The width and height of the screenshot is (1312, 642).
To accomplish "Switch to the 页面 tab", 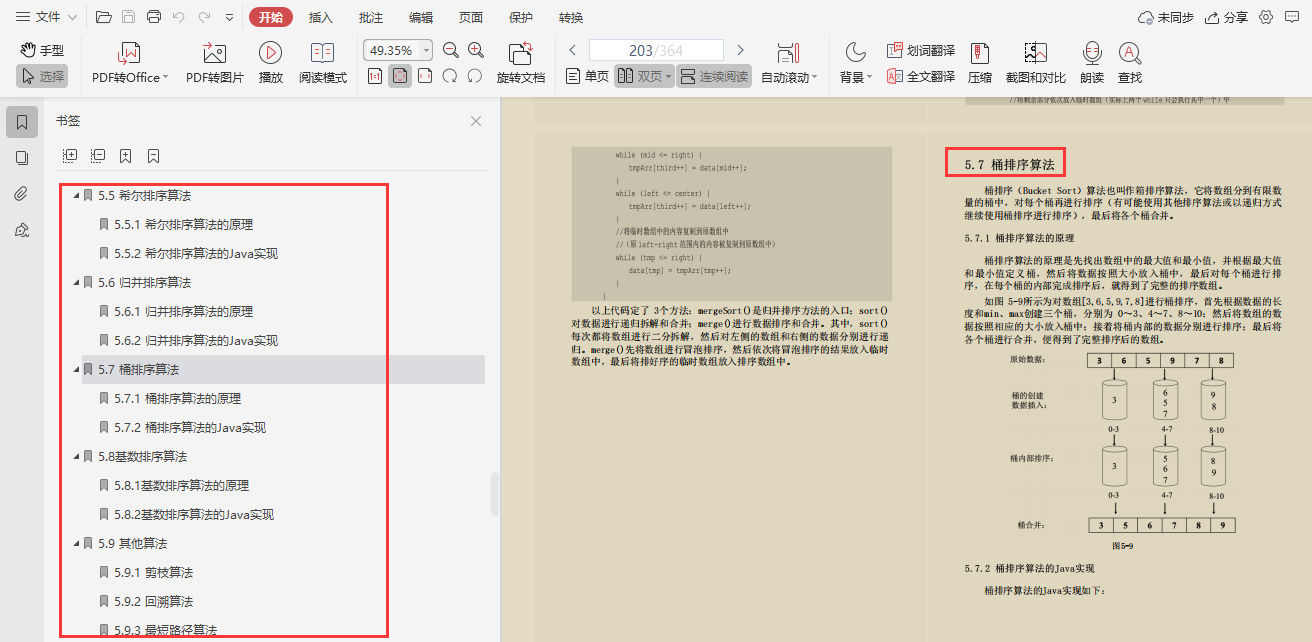I will (x=471, y=17).
